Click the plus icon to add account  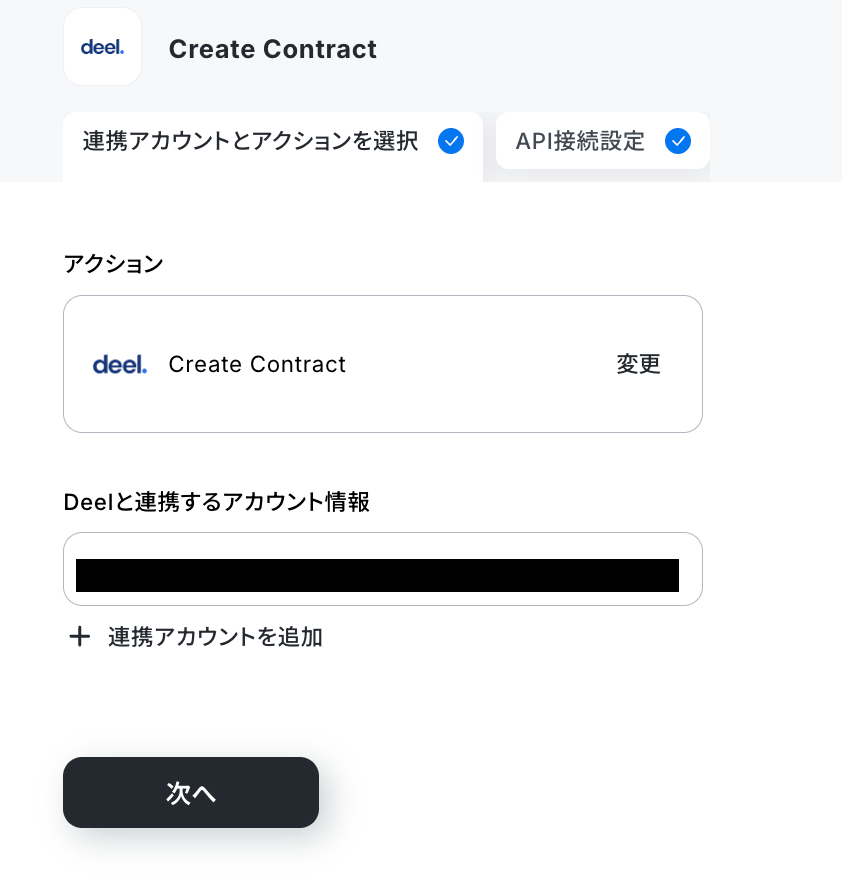(x=80, y=637)
